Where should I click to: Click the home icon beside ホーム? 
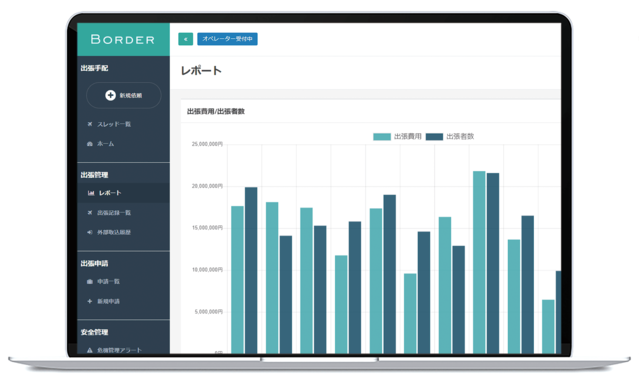point(90,144)
